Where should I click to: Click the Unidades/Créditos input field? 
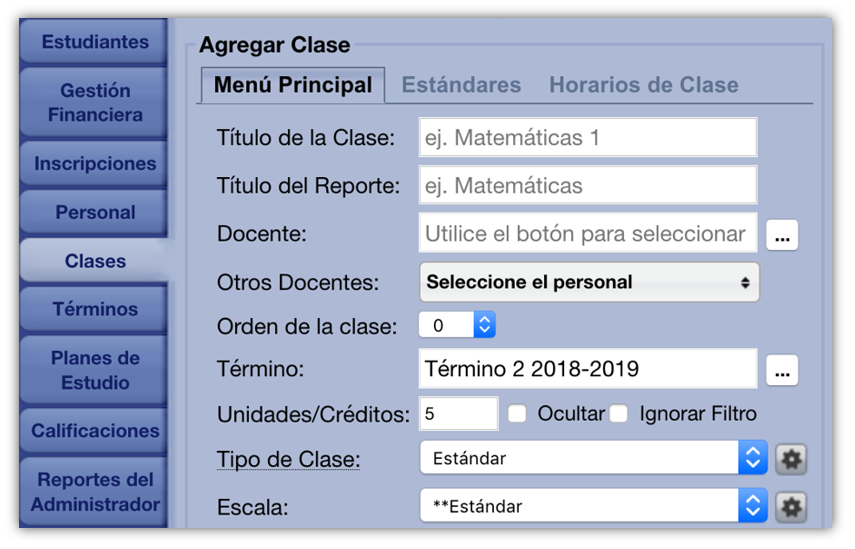coord(458,414)
